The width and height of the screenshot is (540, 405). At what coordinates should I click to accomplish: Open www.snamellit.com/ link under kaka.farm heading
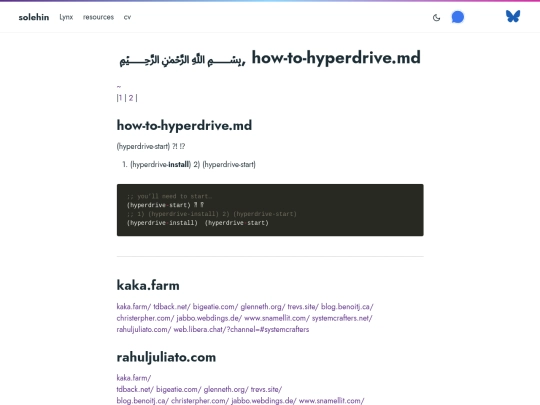click(x=277, y=318)
